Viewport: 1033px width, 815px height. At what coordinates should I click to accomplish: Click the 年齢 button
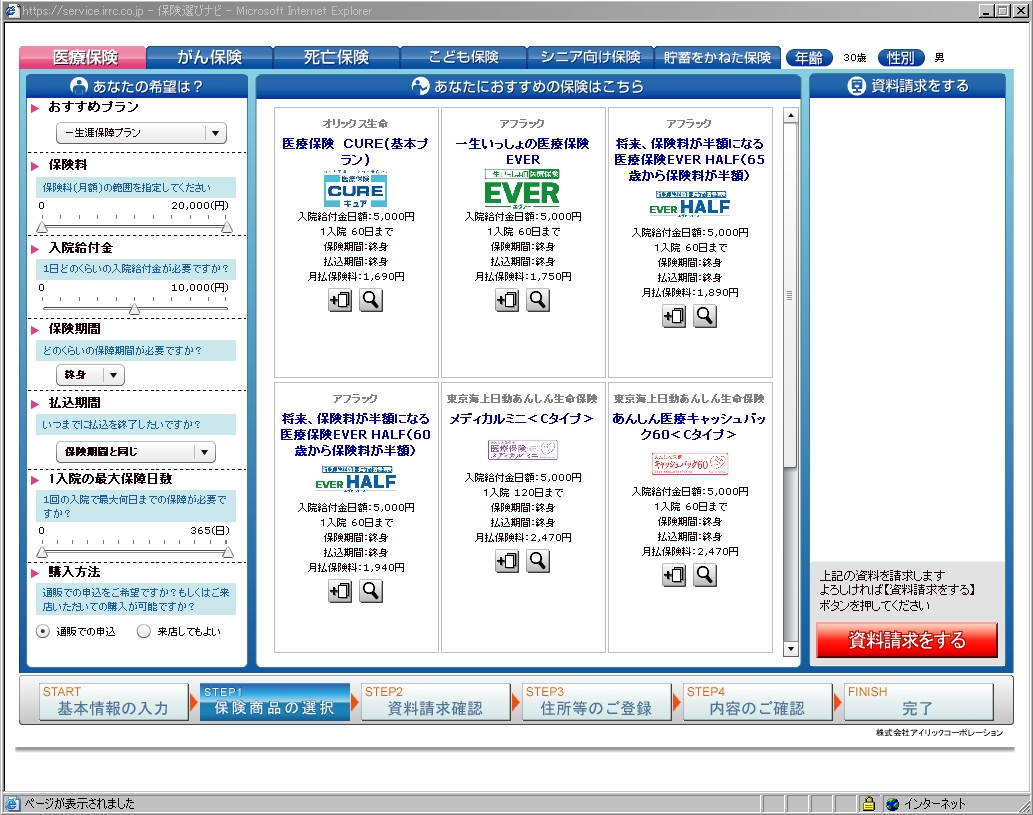(x=809, y=57)
